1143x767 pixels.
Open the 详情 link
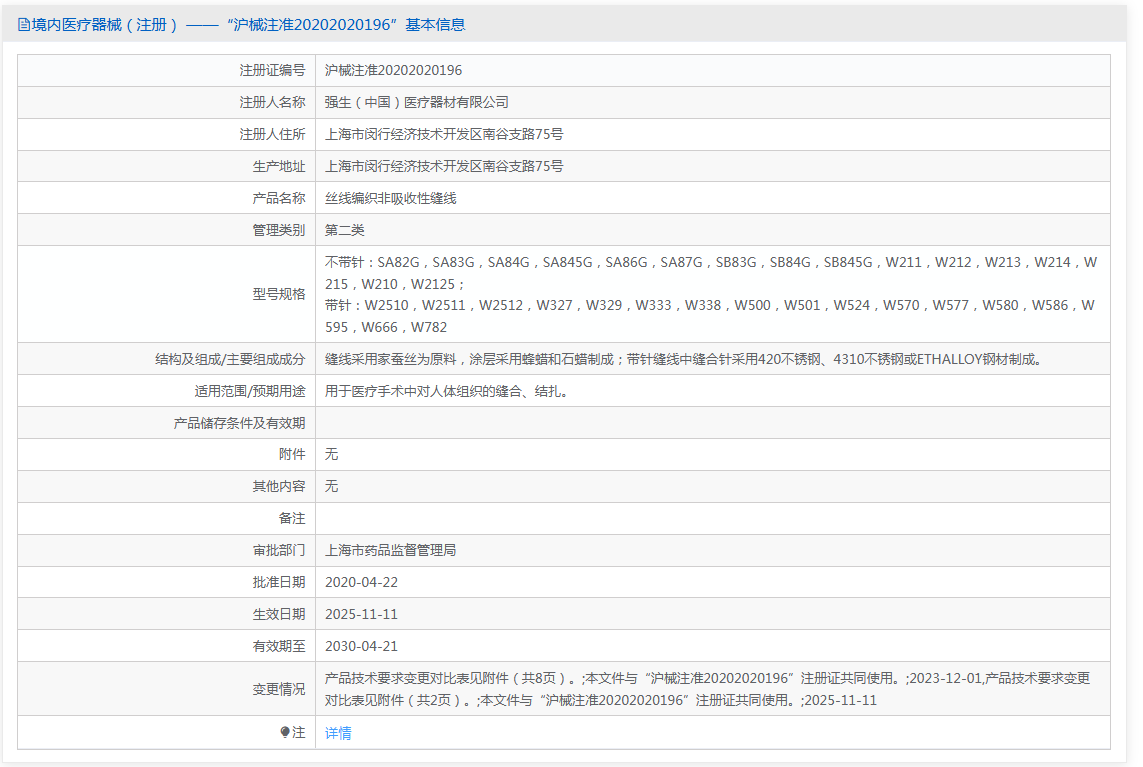[338, 733]
